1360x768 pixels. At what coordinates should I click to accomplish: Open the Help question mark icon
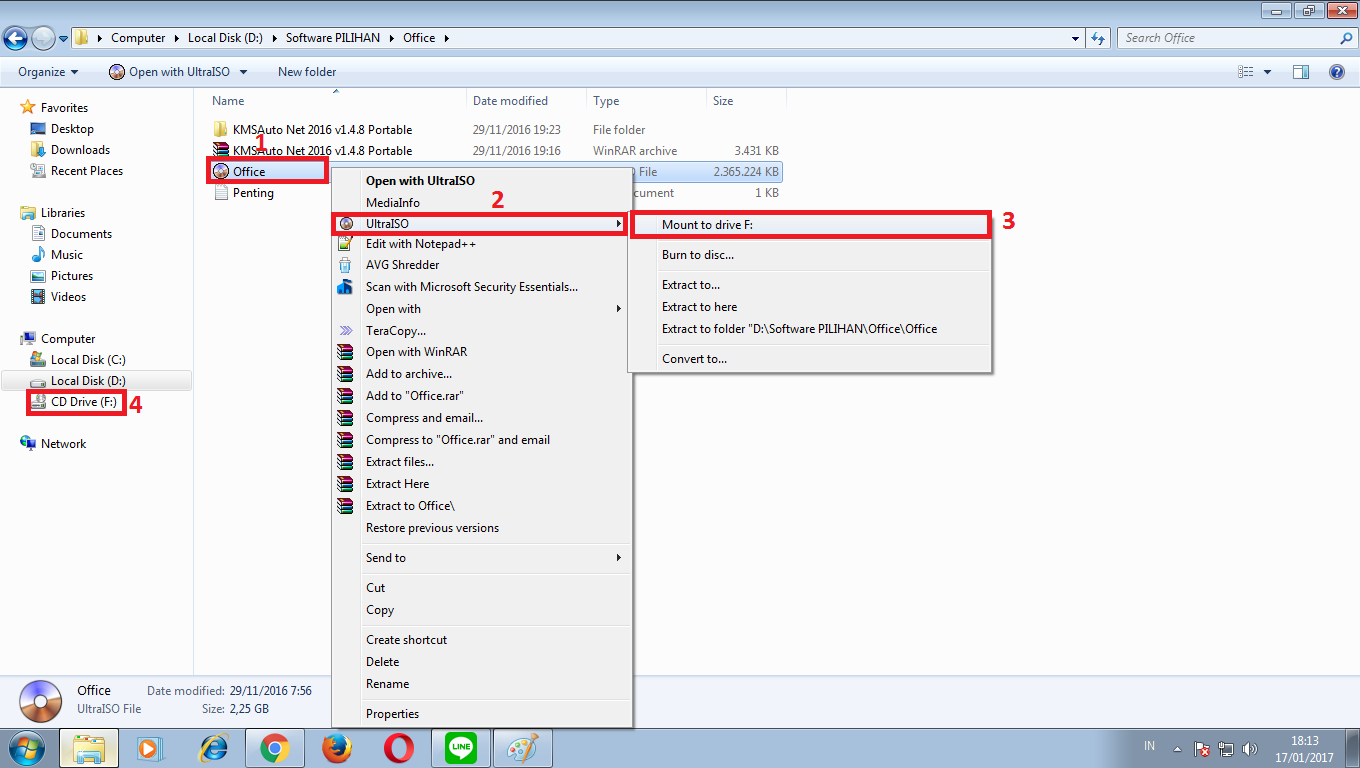(x=1337, y=72)
